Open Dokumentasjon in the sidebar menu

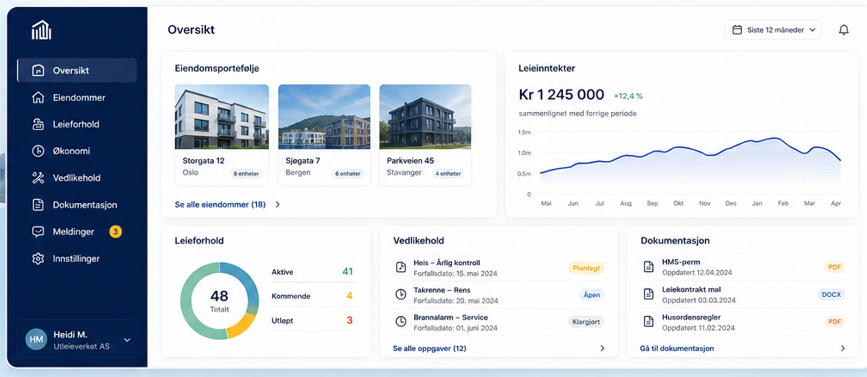click(x=77, y=205)
